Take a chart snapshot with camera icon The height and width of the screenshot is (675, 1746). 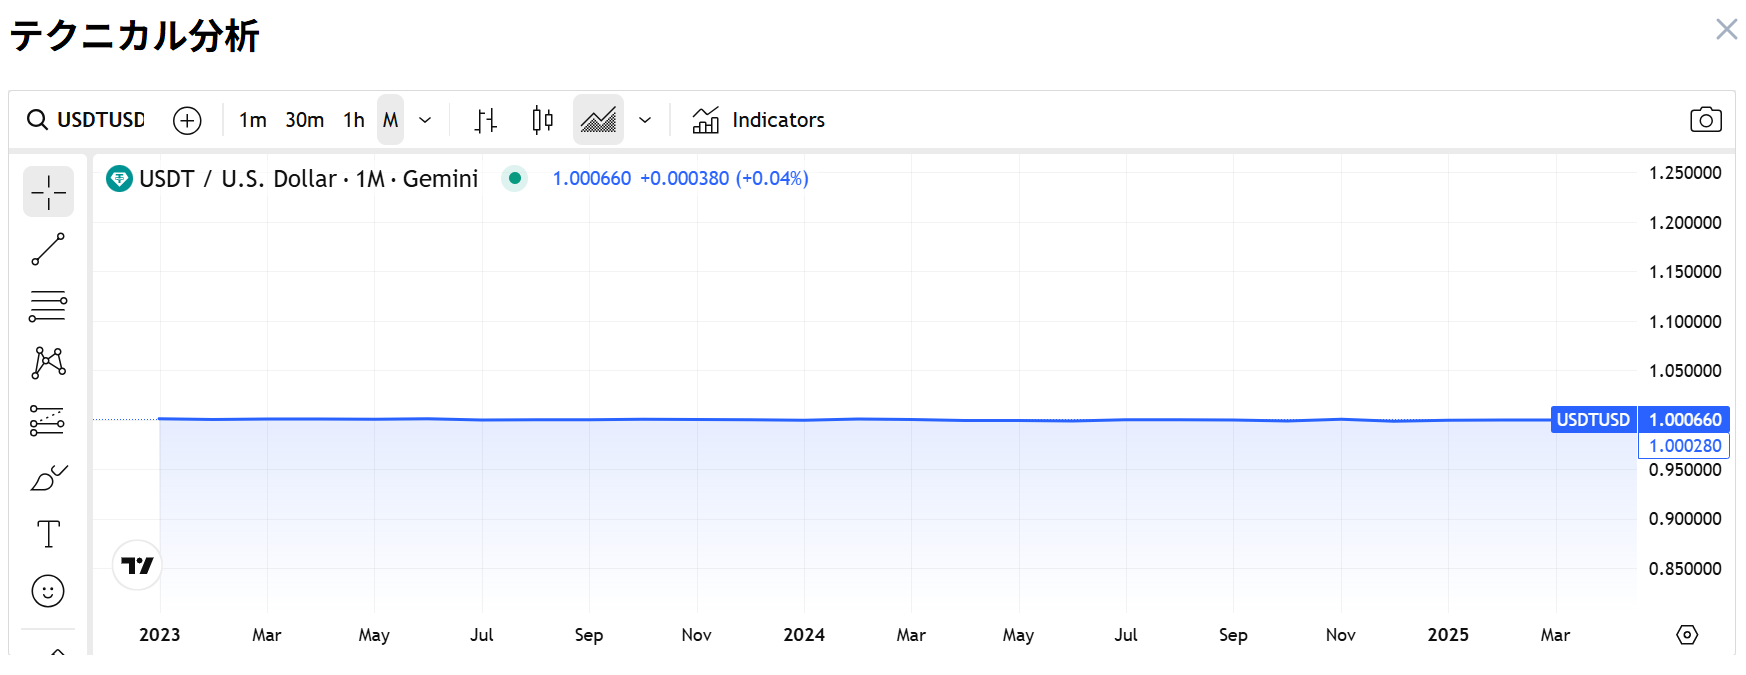pos(1705,120)
